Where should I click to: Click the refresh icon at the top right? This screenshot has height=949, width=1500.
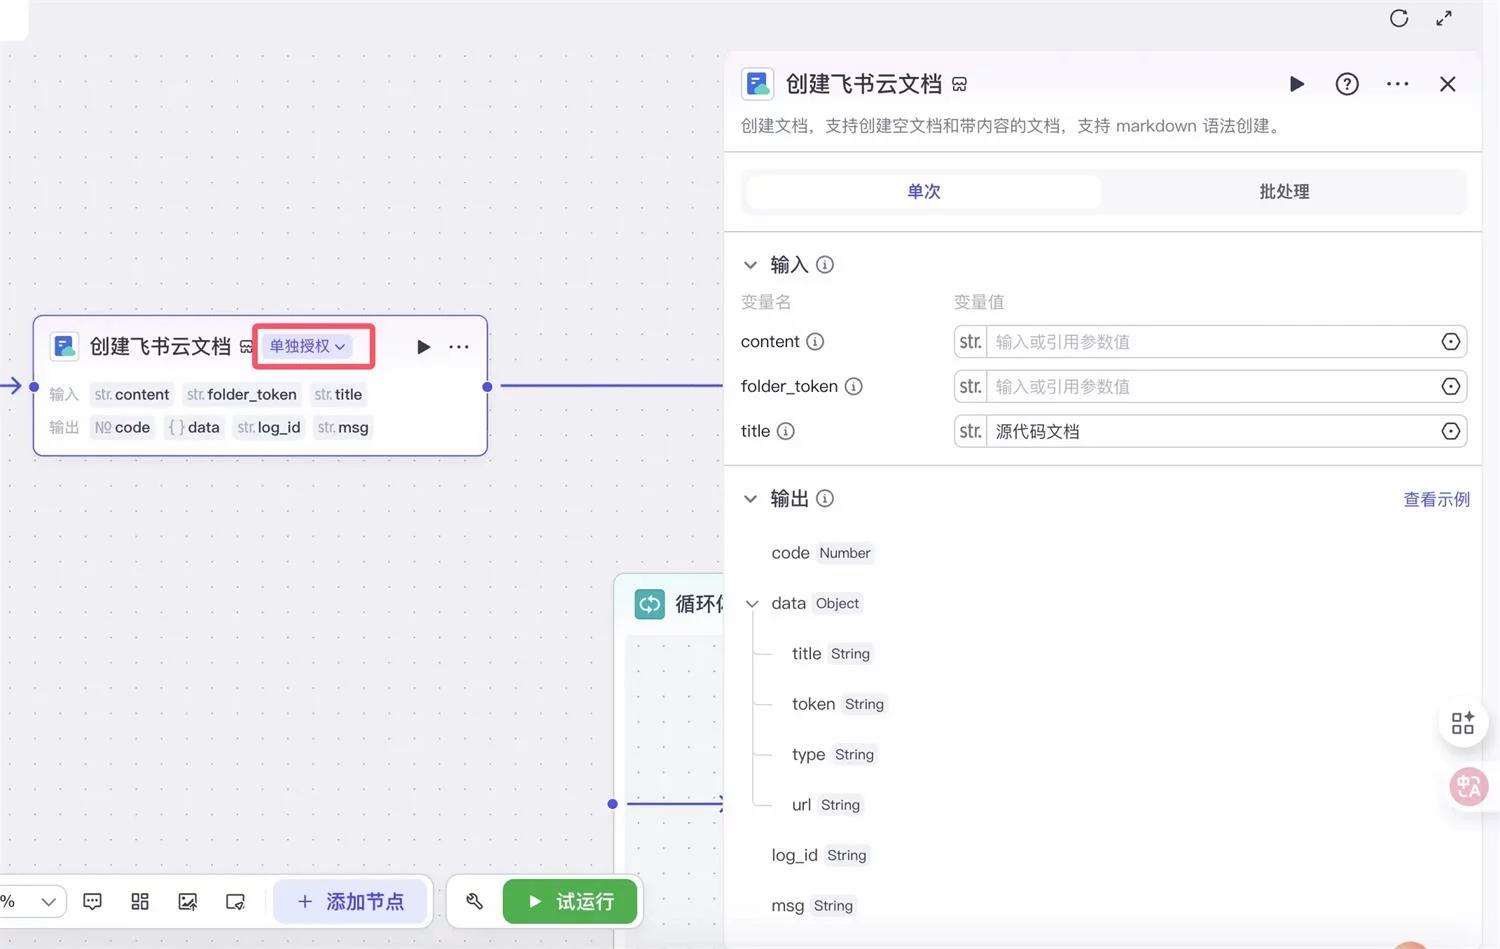click(1398, 18)
